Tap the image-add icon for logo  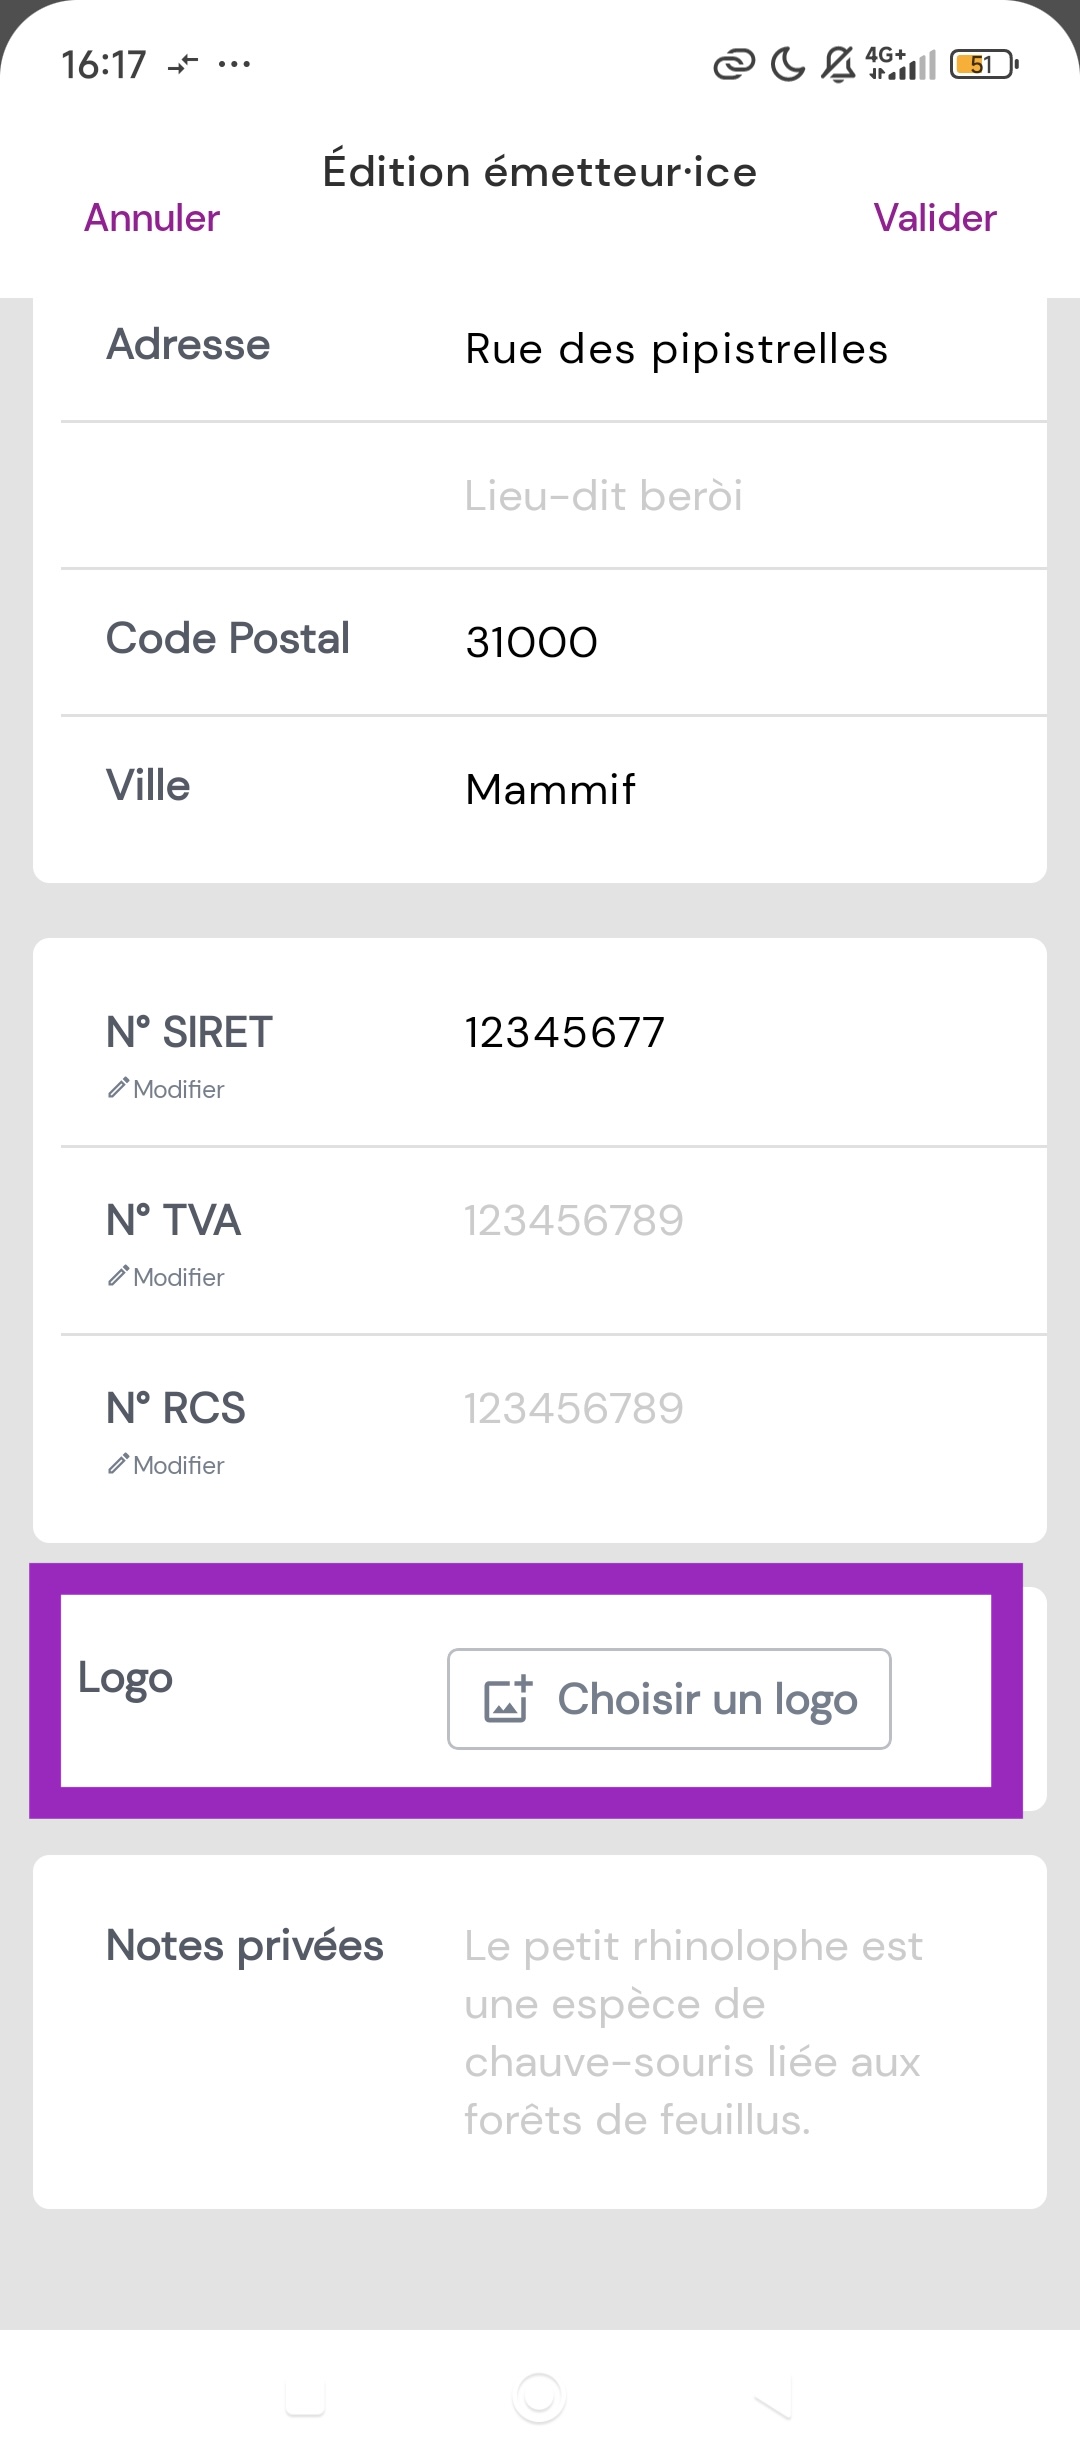(x=507, y=1699)
